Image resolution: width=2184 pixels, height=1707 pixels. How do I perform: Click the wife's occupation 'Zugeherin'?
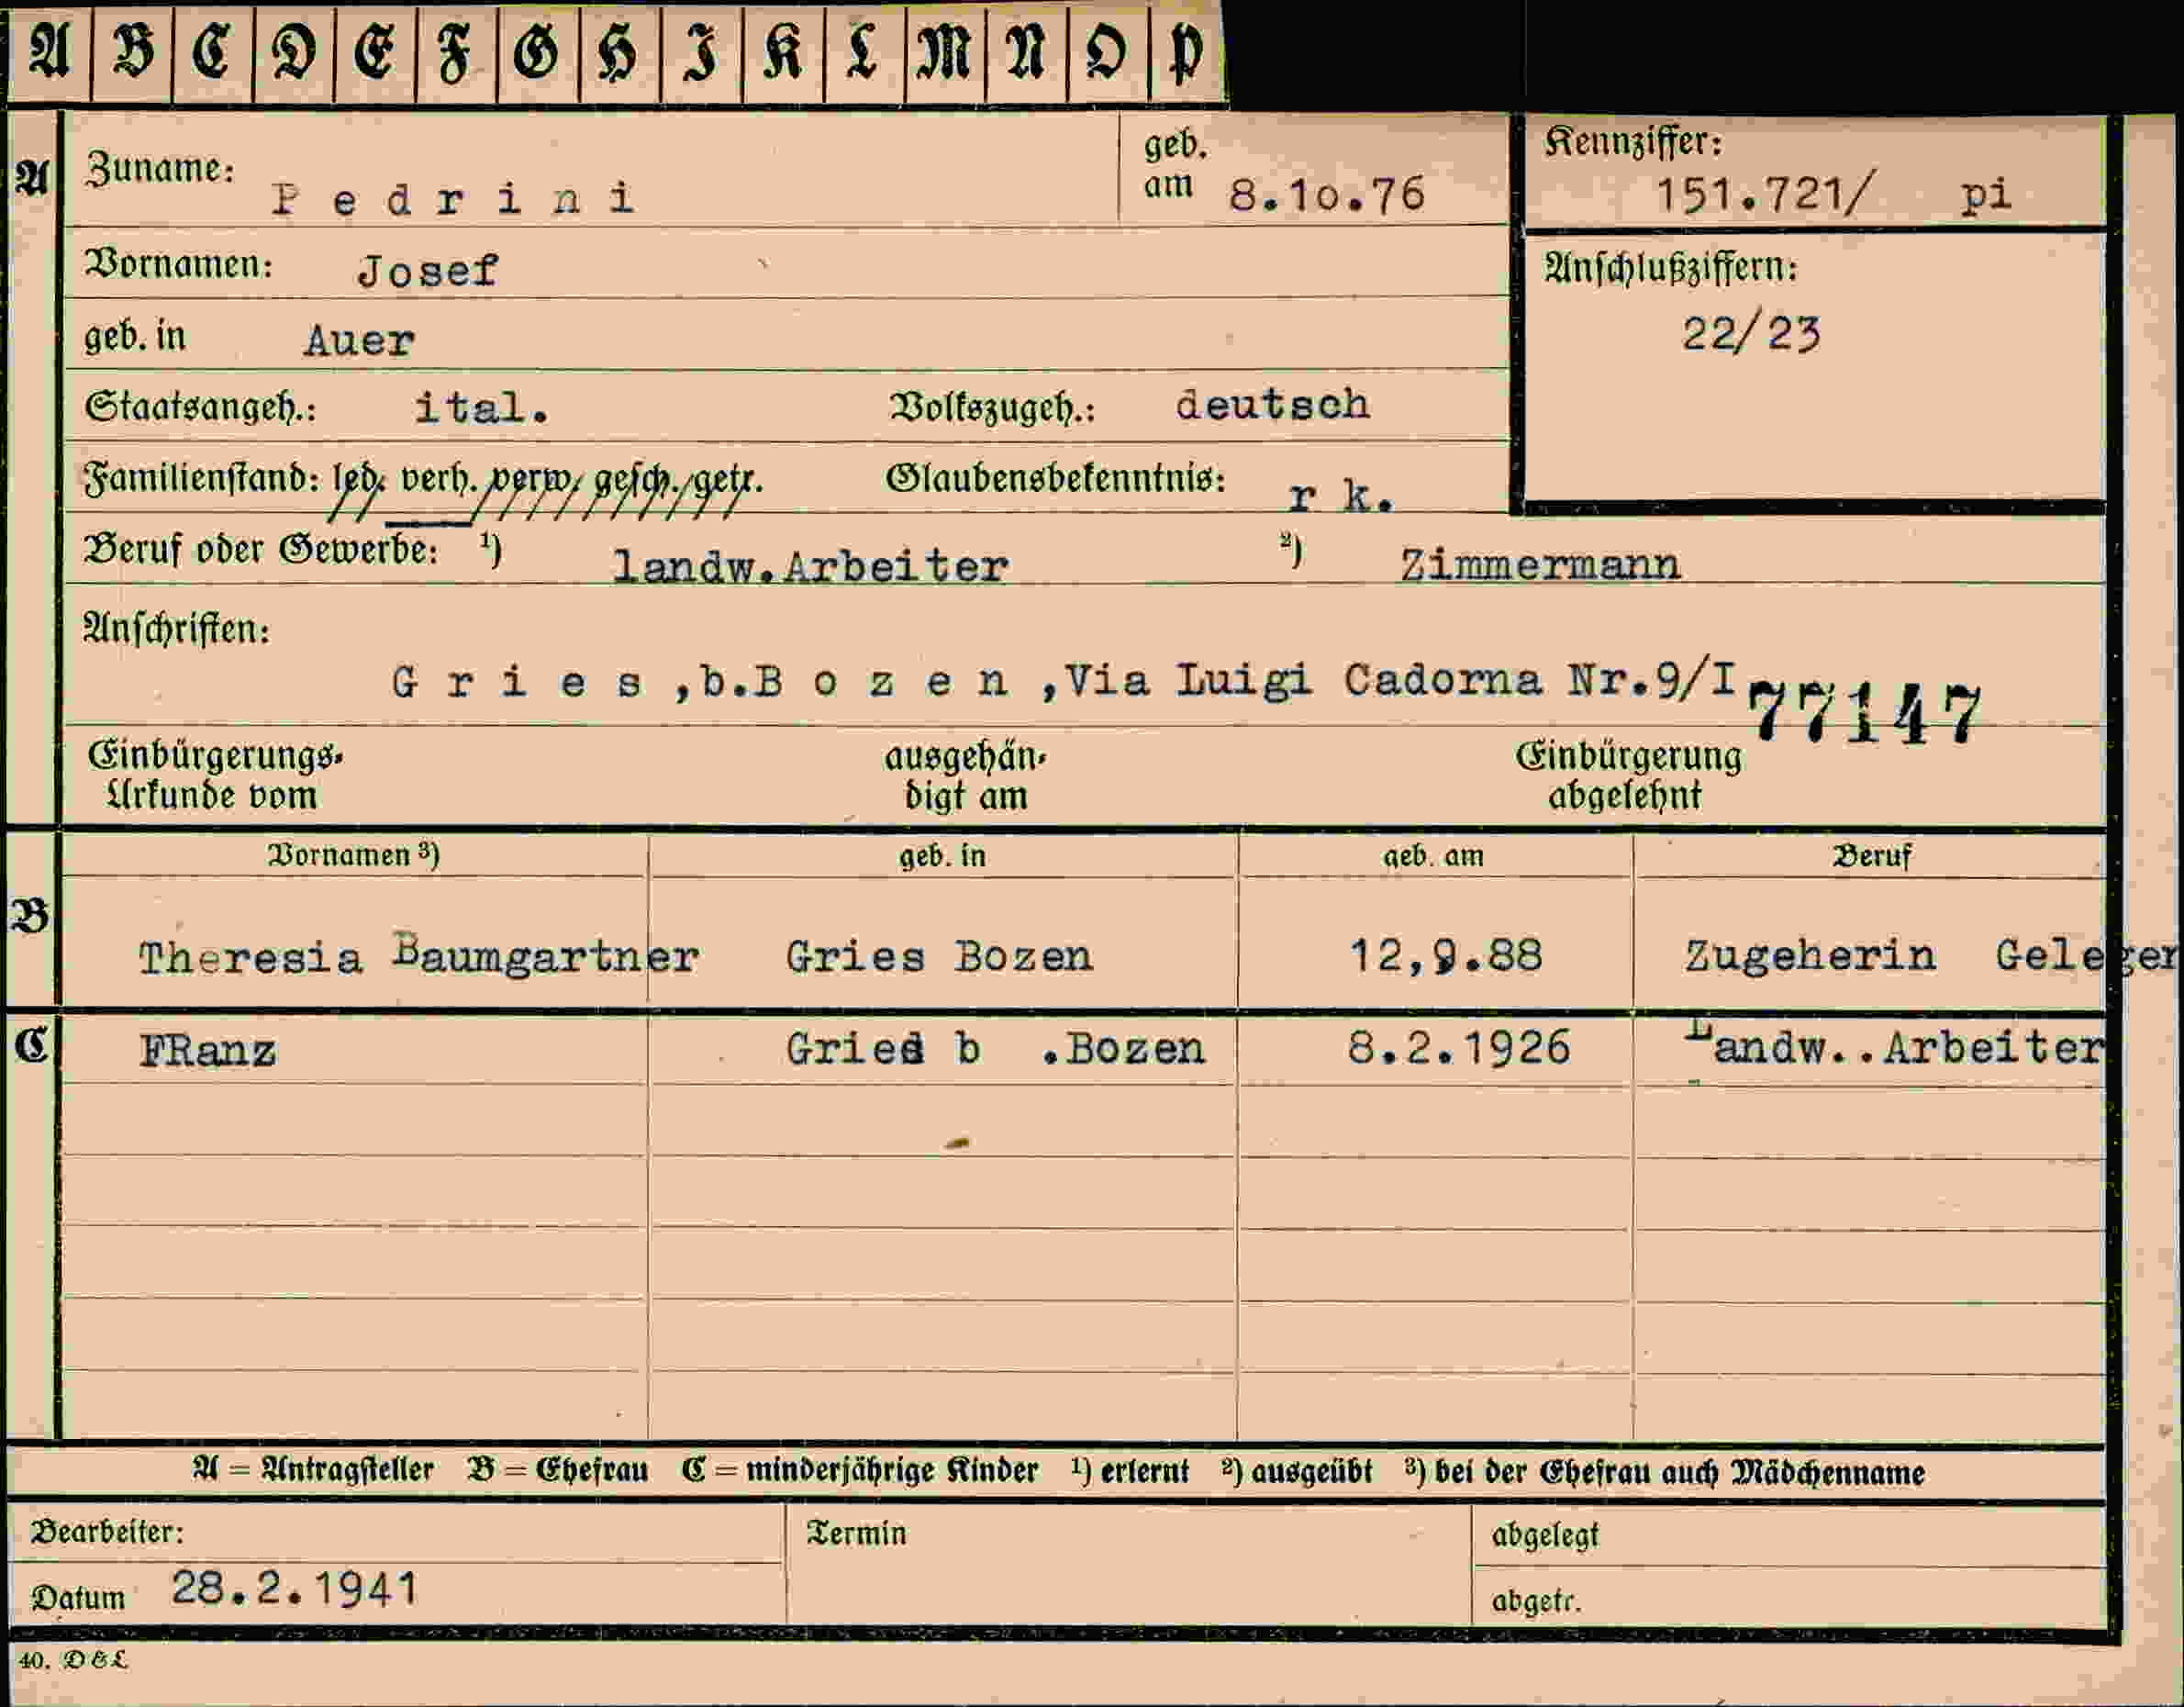click(x=1810, y=956)
